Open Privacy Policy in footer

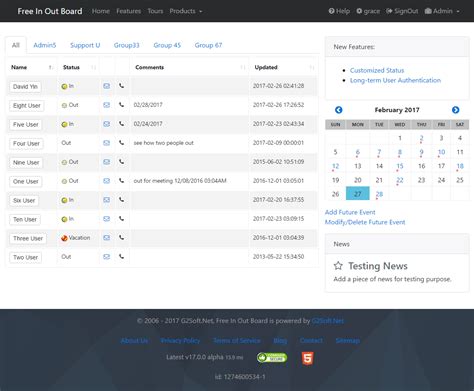tap(180, 340)
